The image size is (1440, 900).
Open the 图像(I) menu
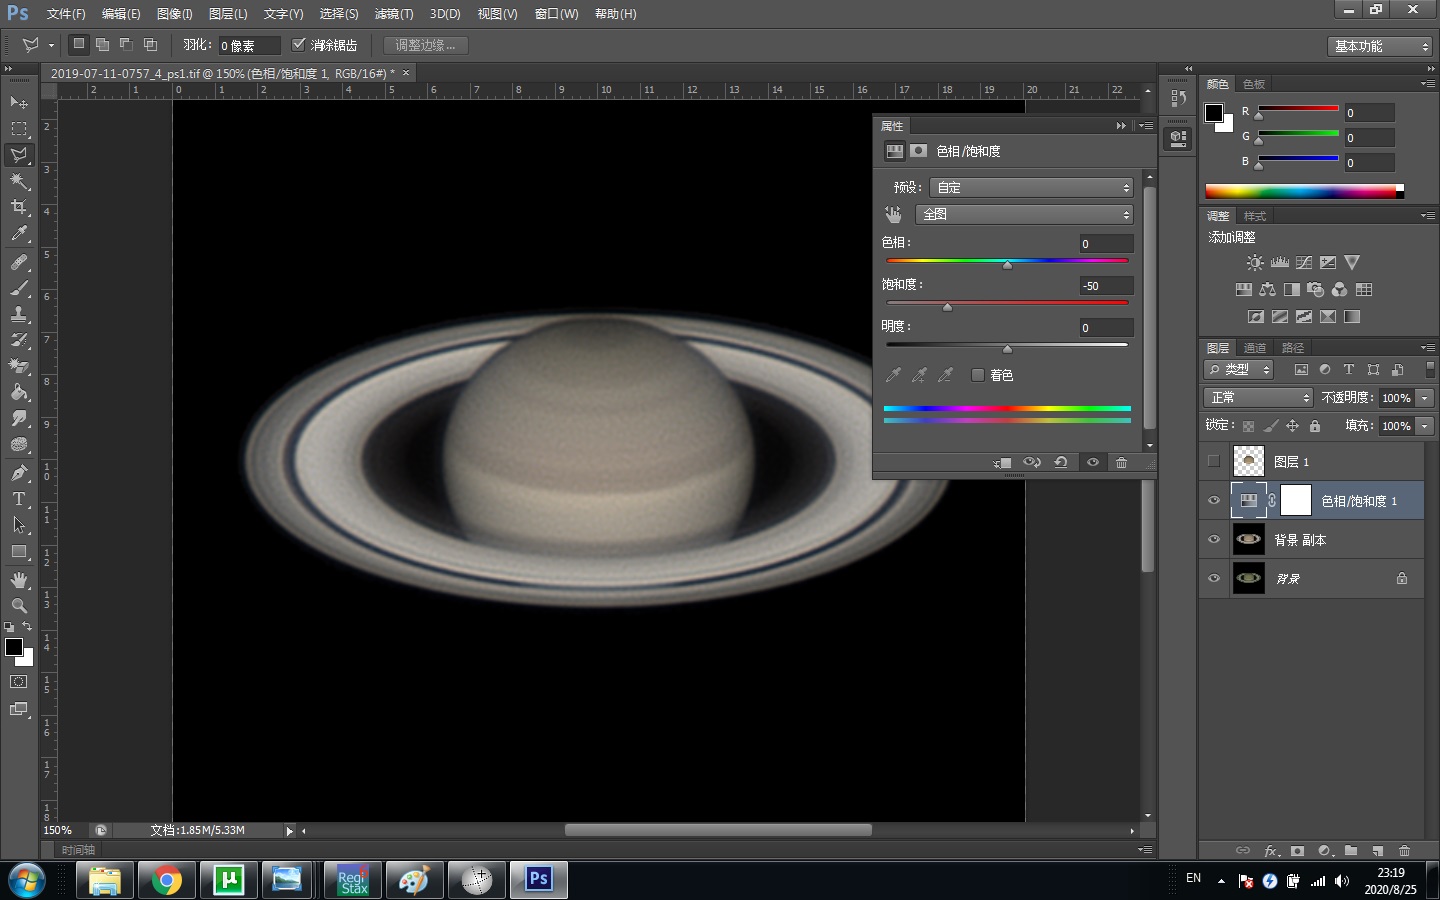175,14
